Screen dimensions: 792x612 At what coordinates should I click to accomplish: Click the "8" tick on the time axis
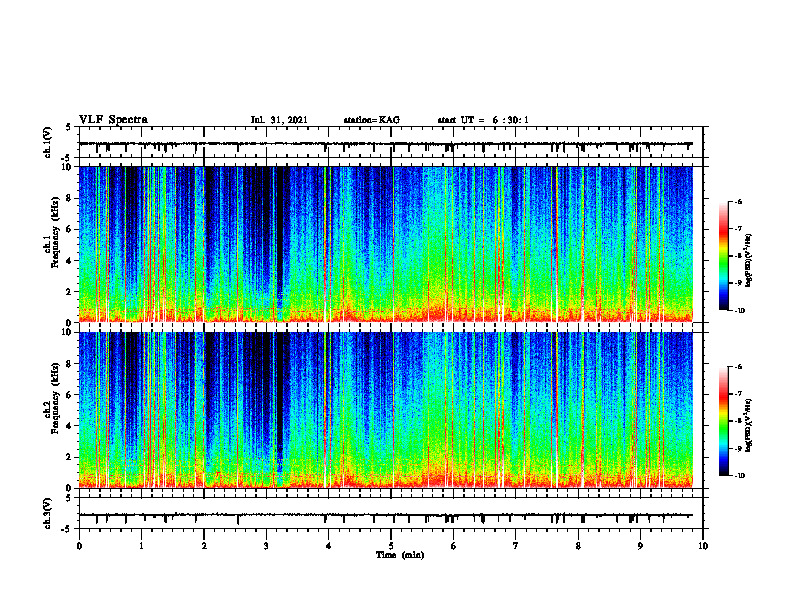pyautogui.click(x=578, y=546)
